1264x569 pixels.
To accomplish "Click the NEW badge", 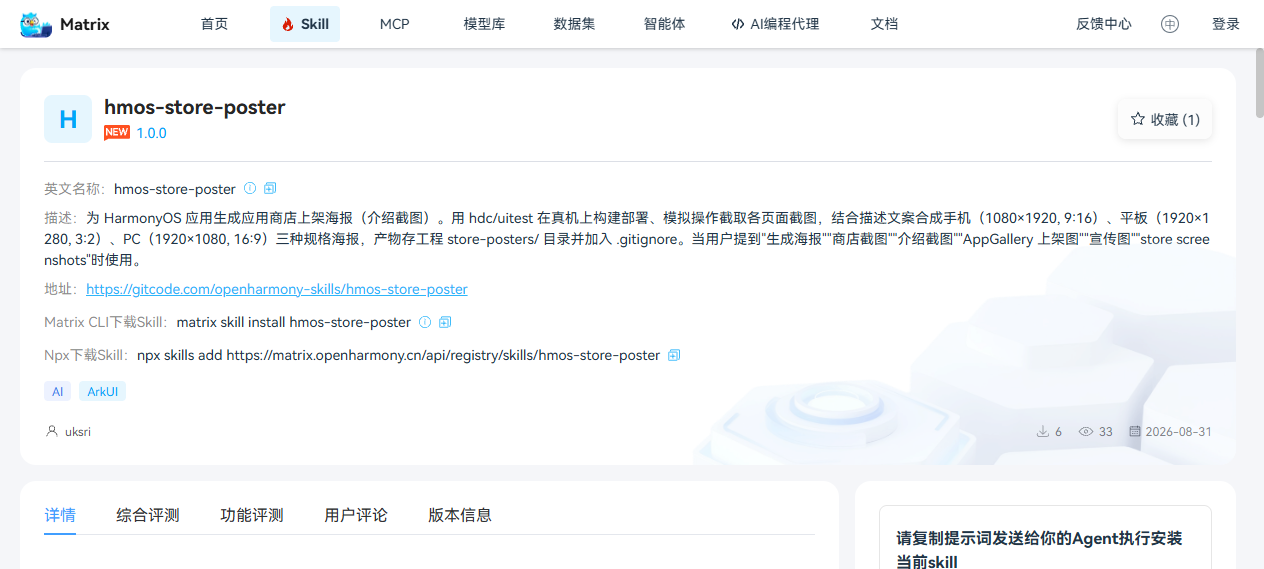I will 117,132.
